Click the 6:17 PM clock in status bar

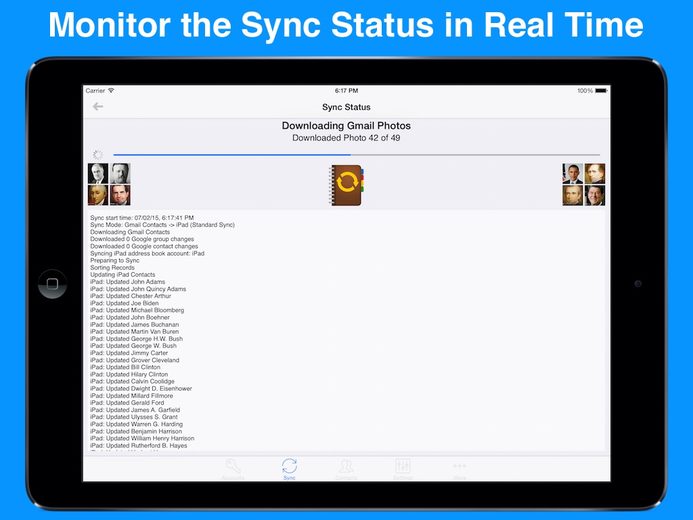346,91
